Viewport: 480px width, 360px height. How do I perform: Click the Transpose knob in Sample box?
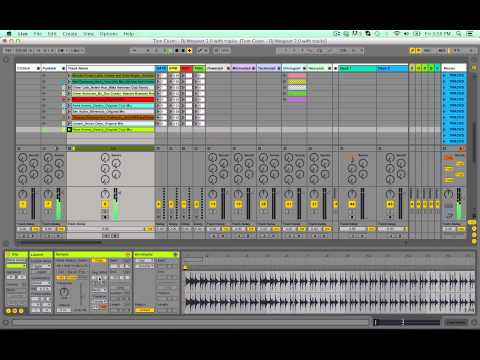[x=64, y=292]
